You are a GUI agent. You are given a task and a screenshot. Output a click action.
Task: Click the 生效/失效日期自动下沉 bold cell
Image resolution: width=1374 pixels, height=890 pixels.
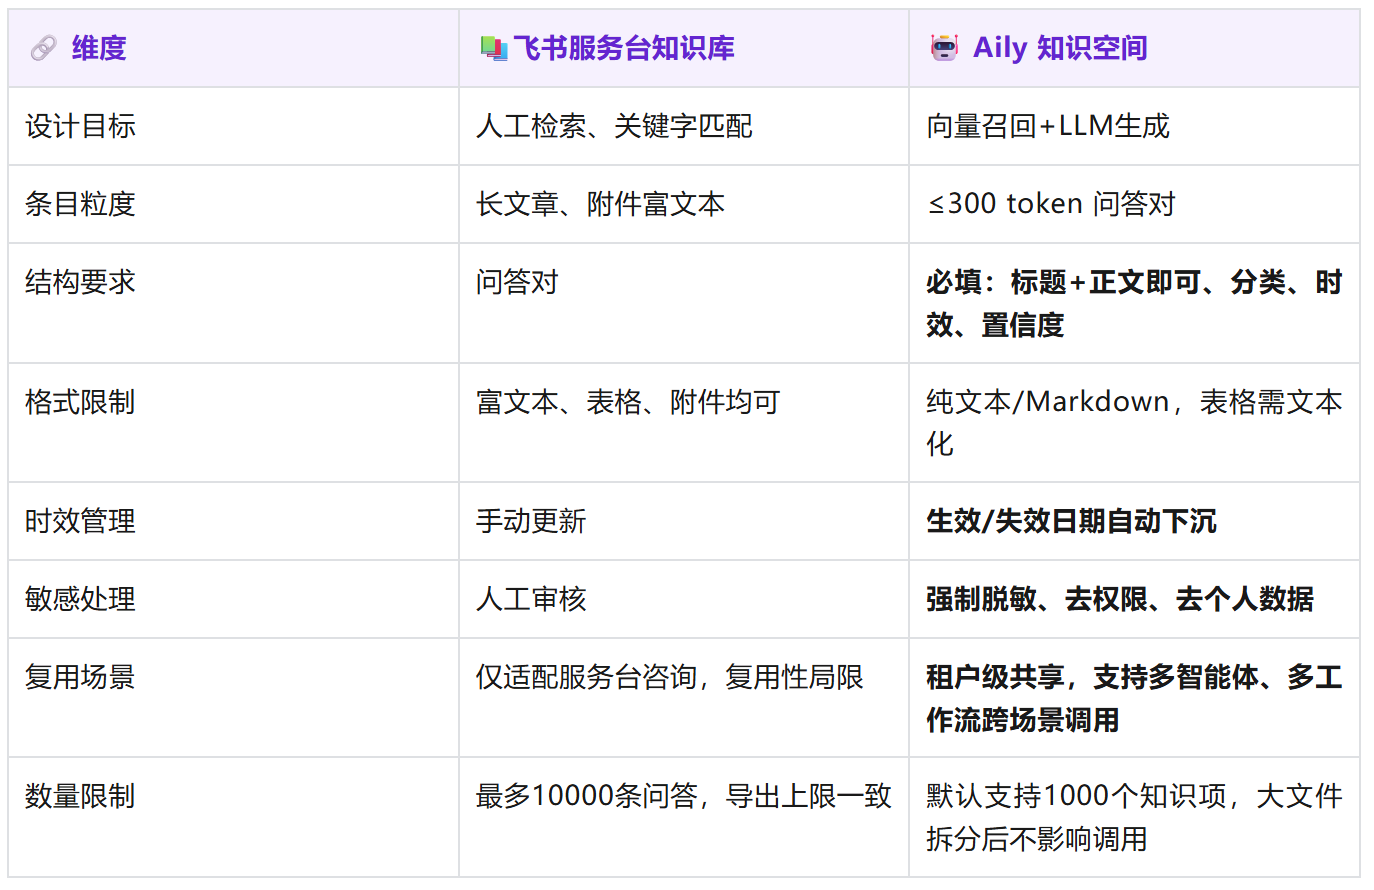coord(1071,521)
